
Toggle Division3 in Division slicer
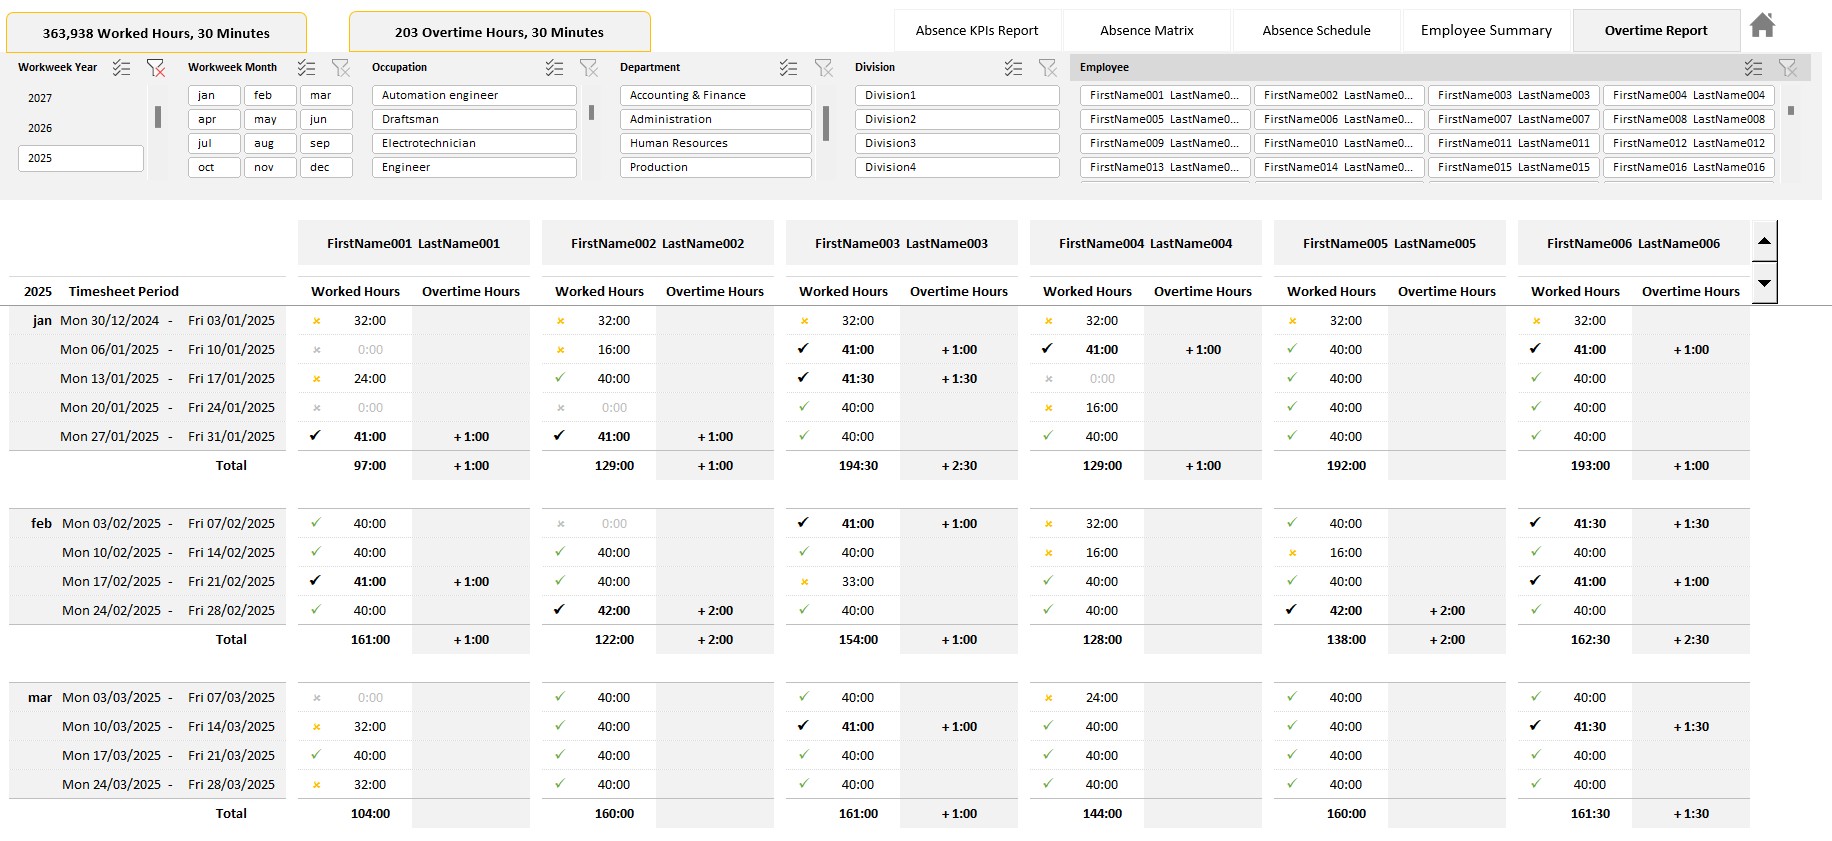(x=956, y=143)
